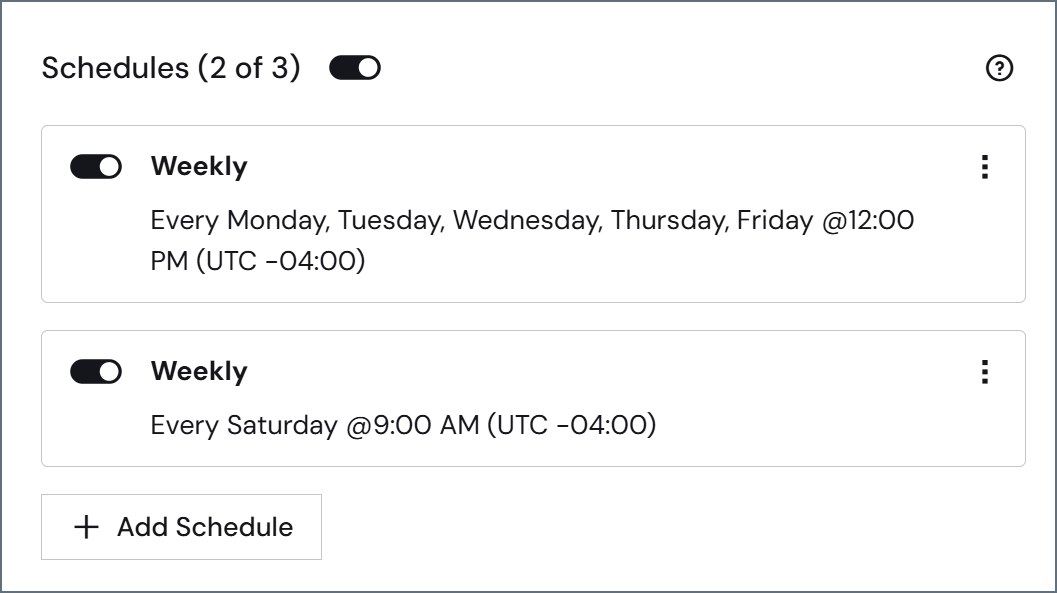The image size is (1057, 593).
Task: Click the word "Saturday" in second schedule
Action: pyautogui.click(x=282, y=425)
